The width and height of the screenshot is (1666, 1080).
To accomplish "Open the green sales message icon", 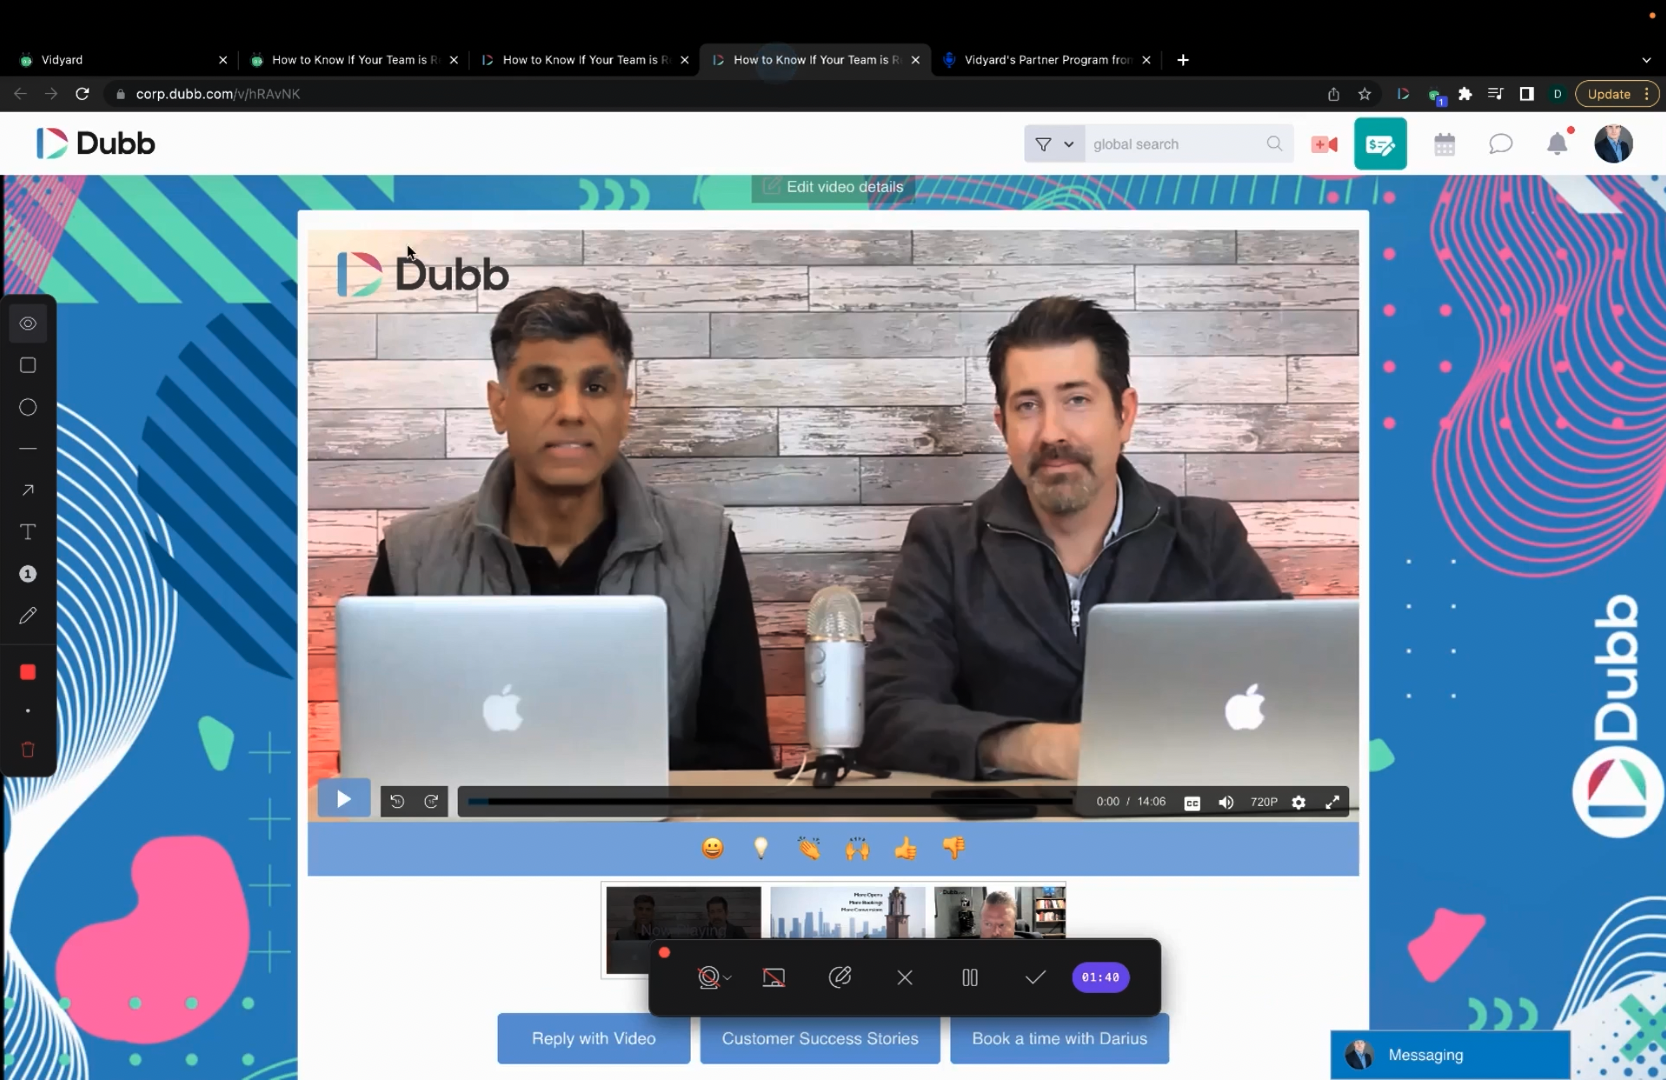I will 1381,144.
